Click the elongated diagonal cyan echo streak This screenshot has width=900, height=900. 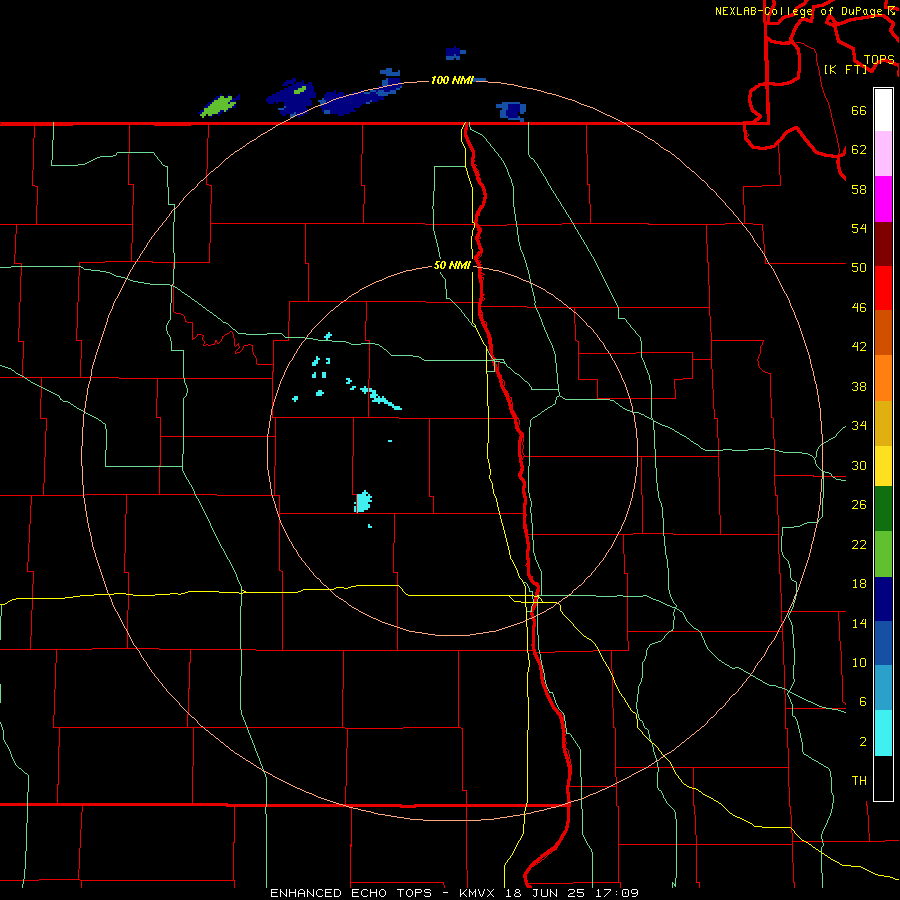(383, 398)
